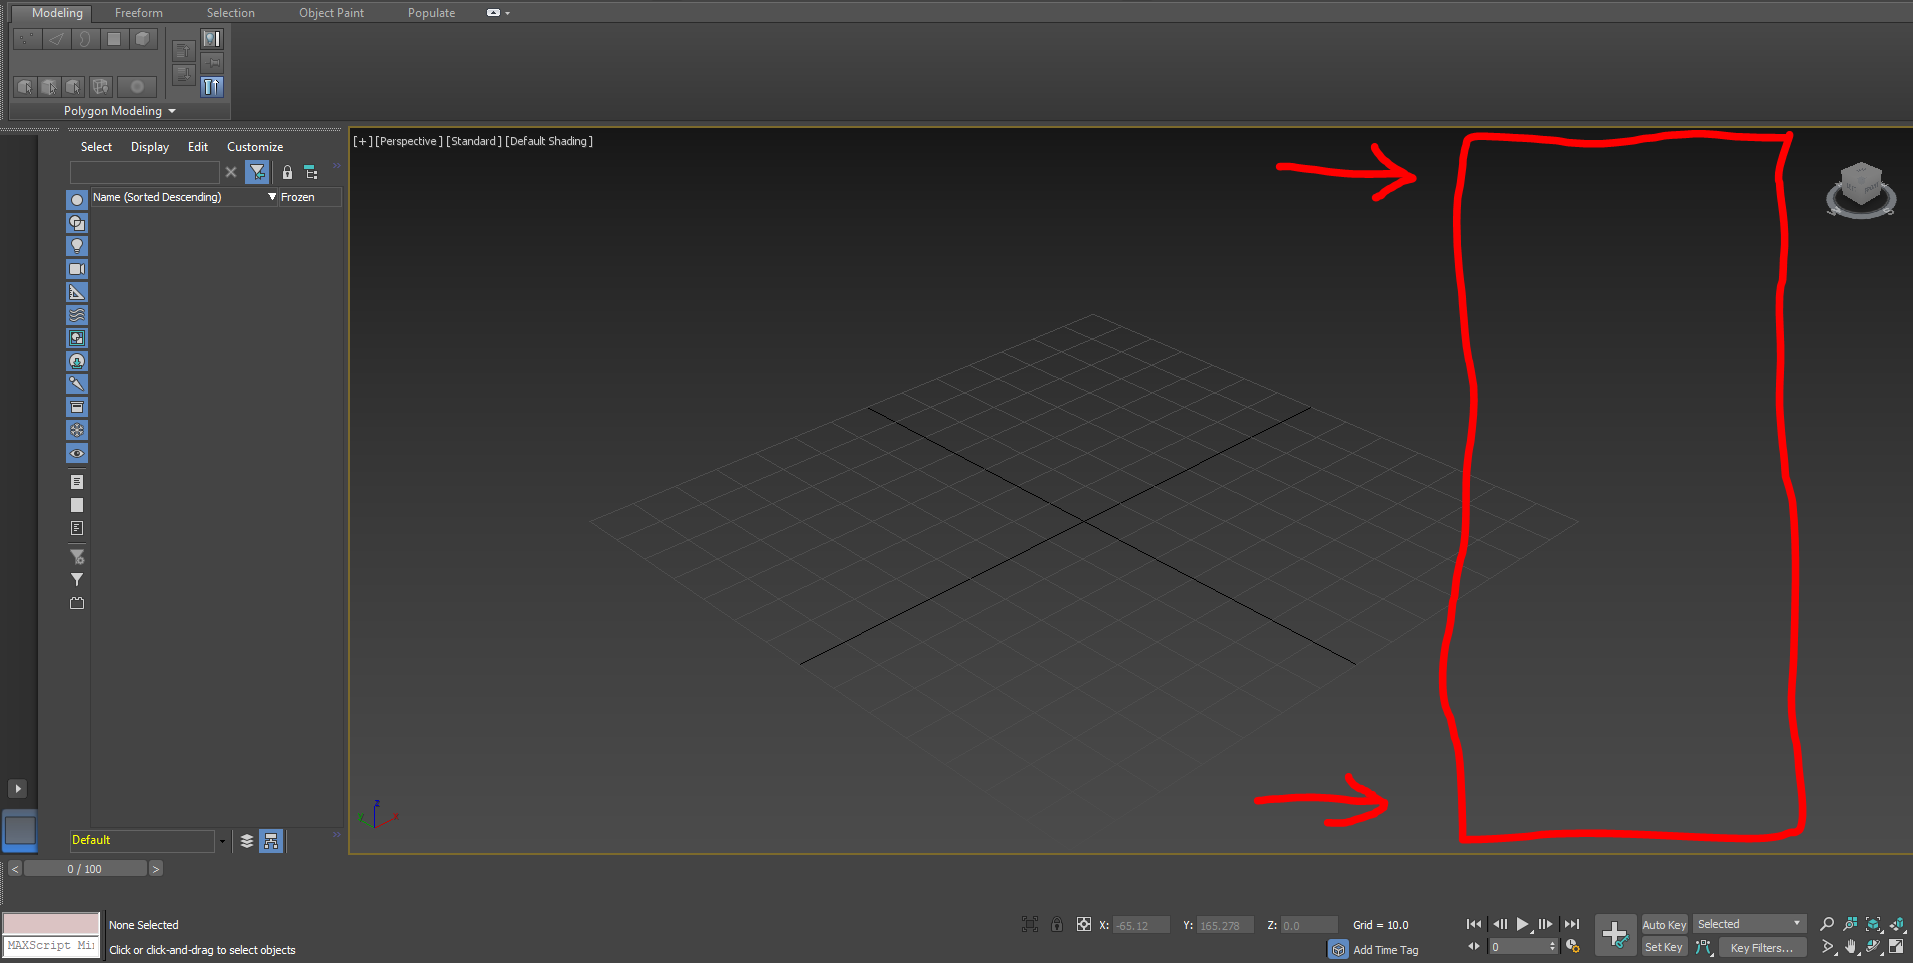Toggle the frozen objects display filter
The image size is (1913, 963).
point(77,430)
